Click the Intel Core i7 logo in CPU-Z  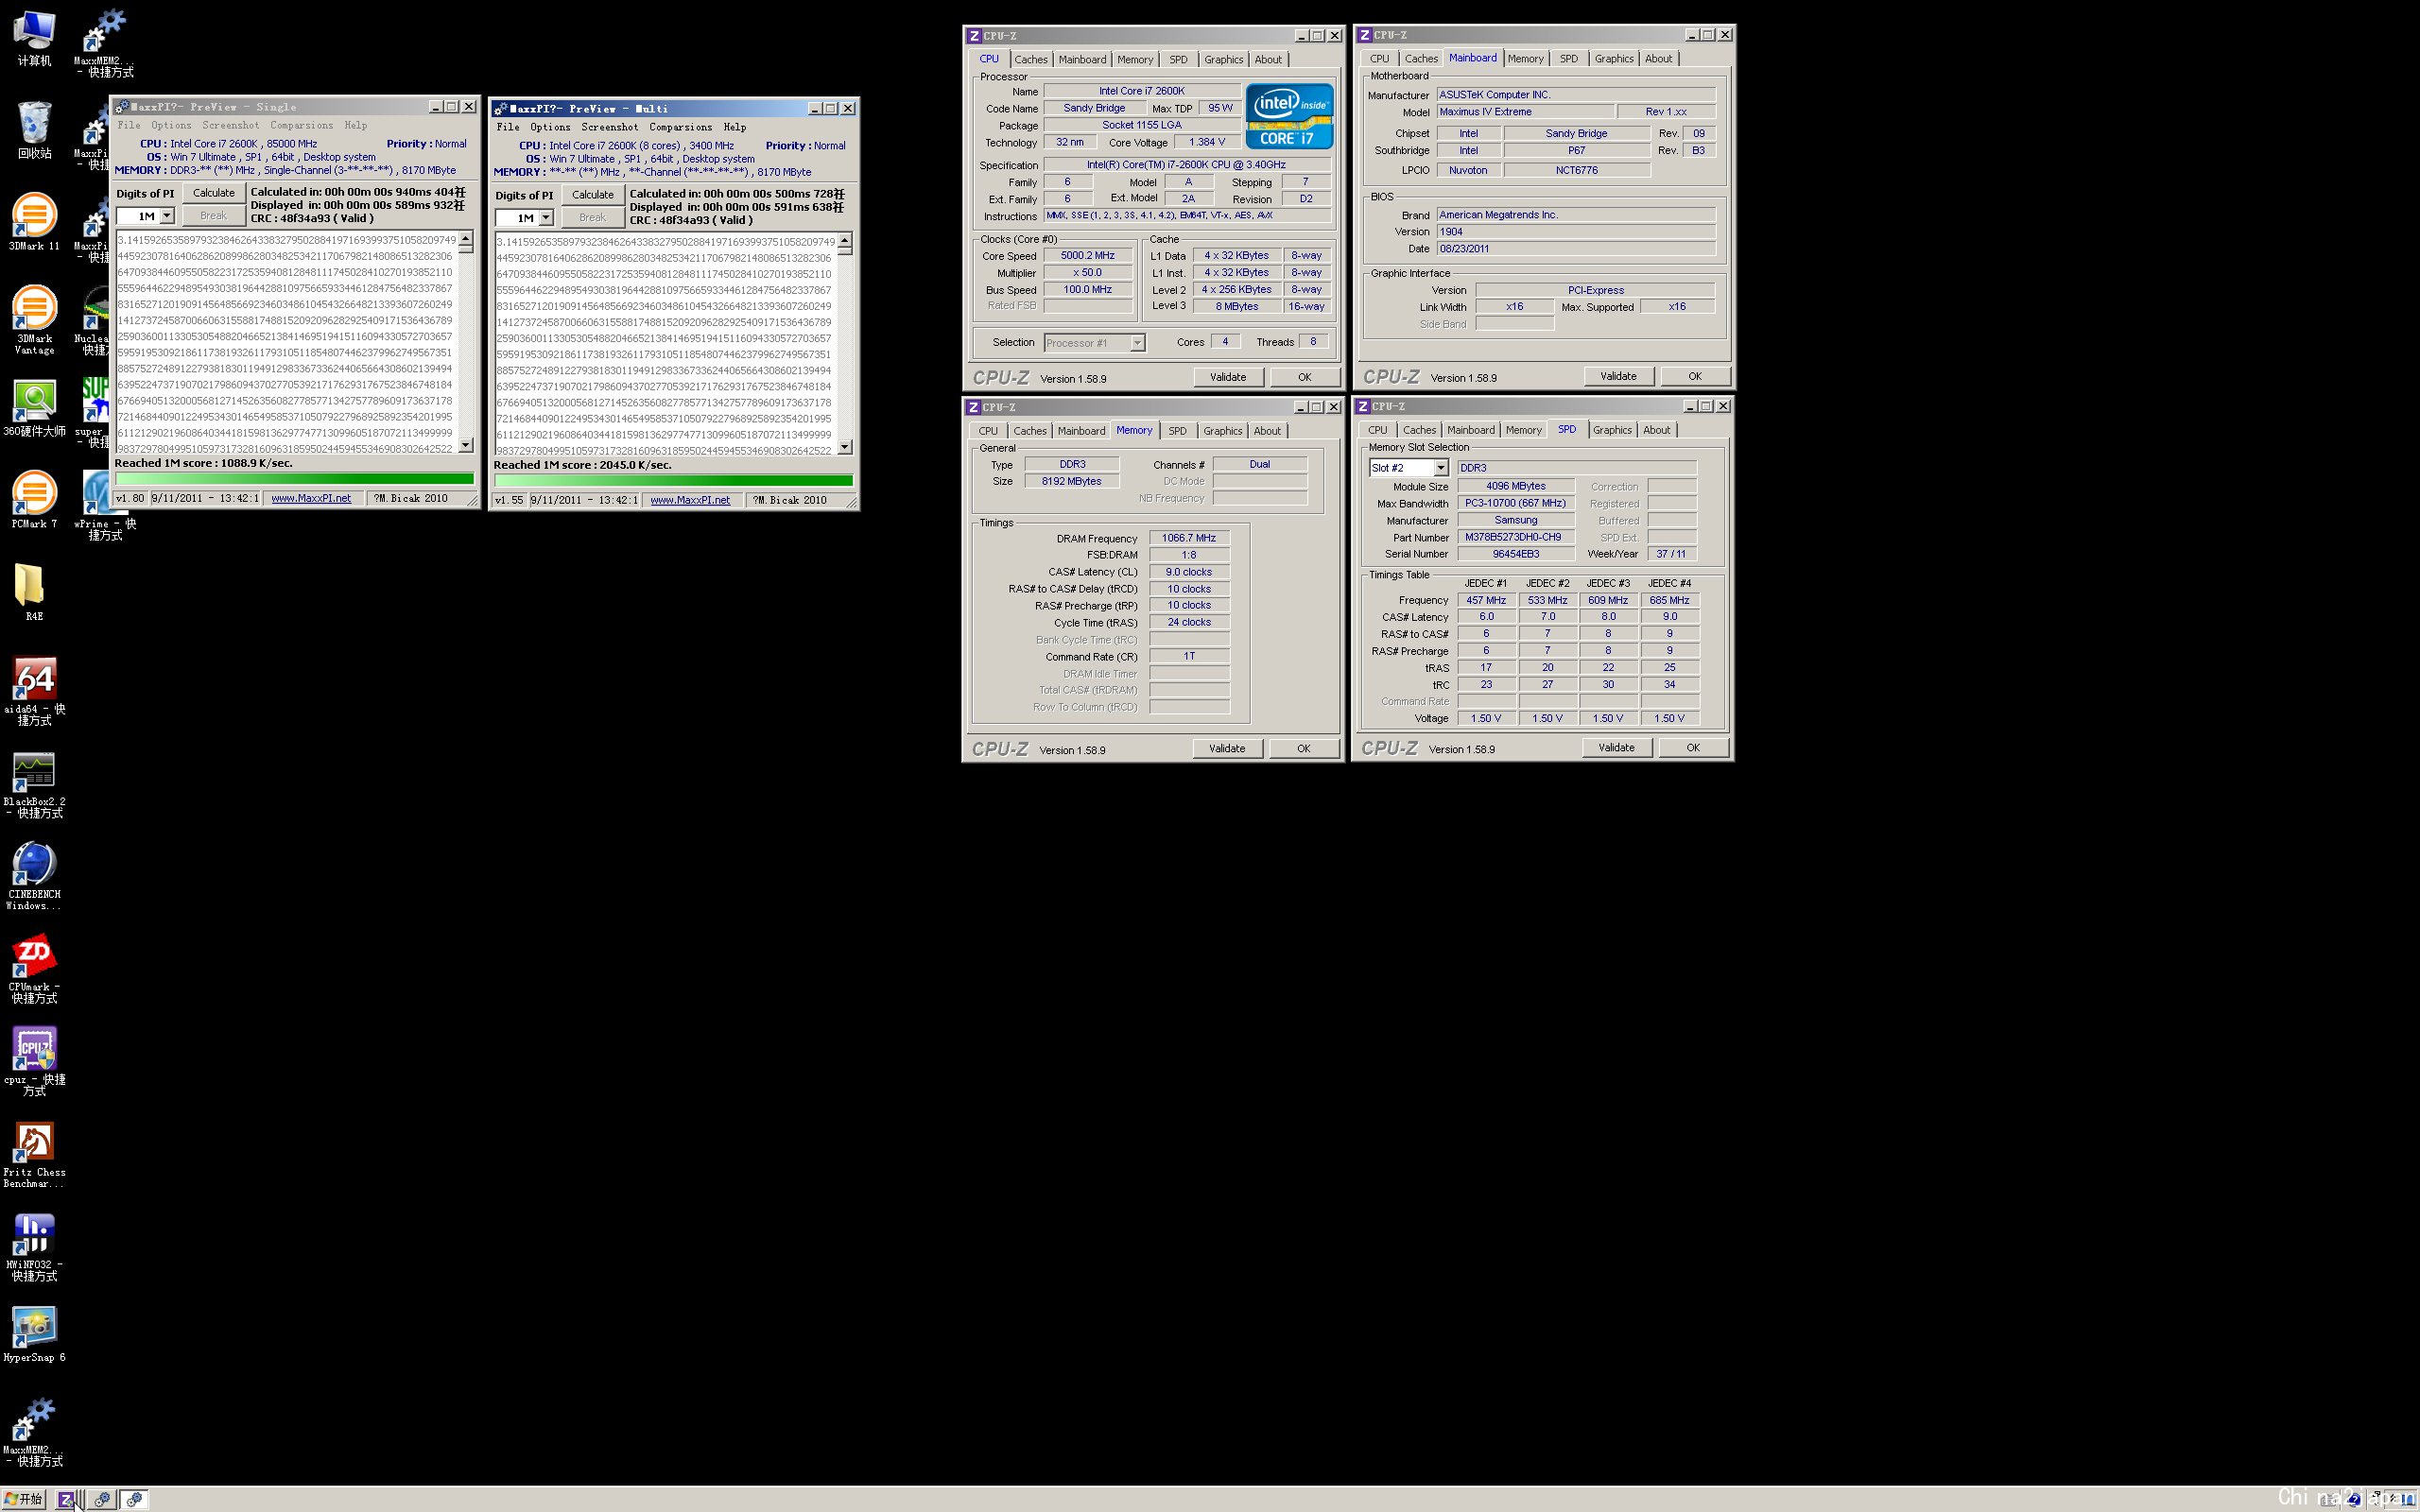pyautogui.click(x=1288, y=116)
